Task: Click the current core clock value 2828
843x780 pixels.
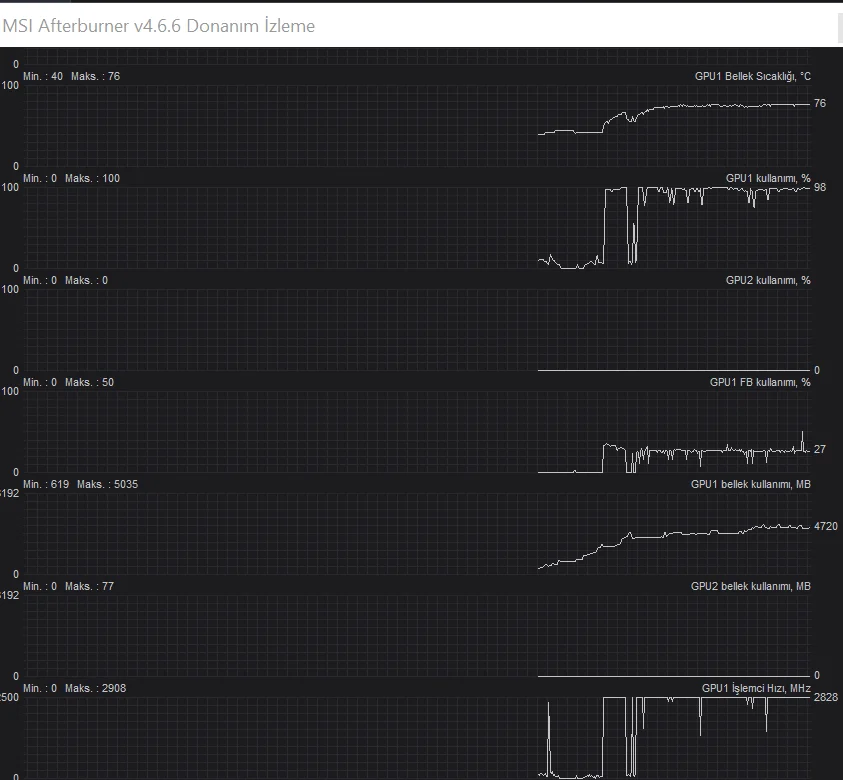Action: (x=826, y=697)
